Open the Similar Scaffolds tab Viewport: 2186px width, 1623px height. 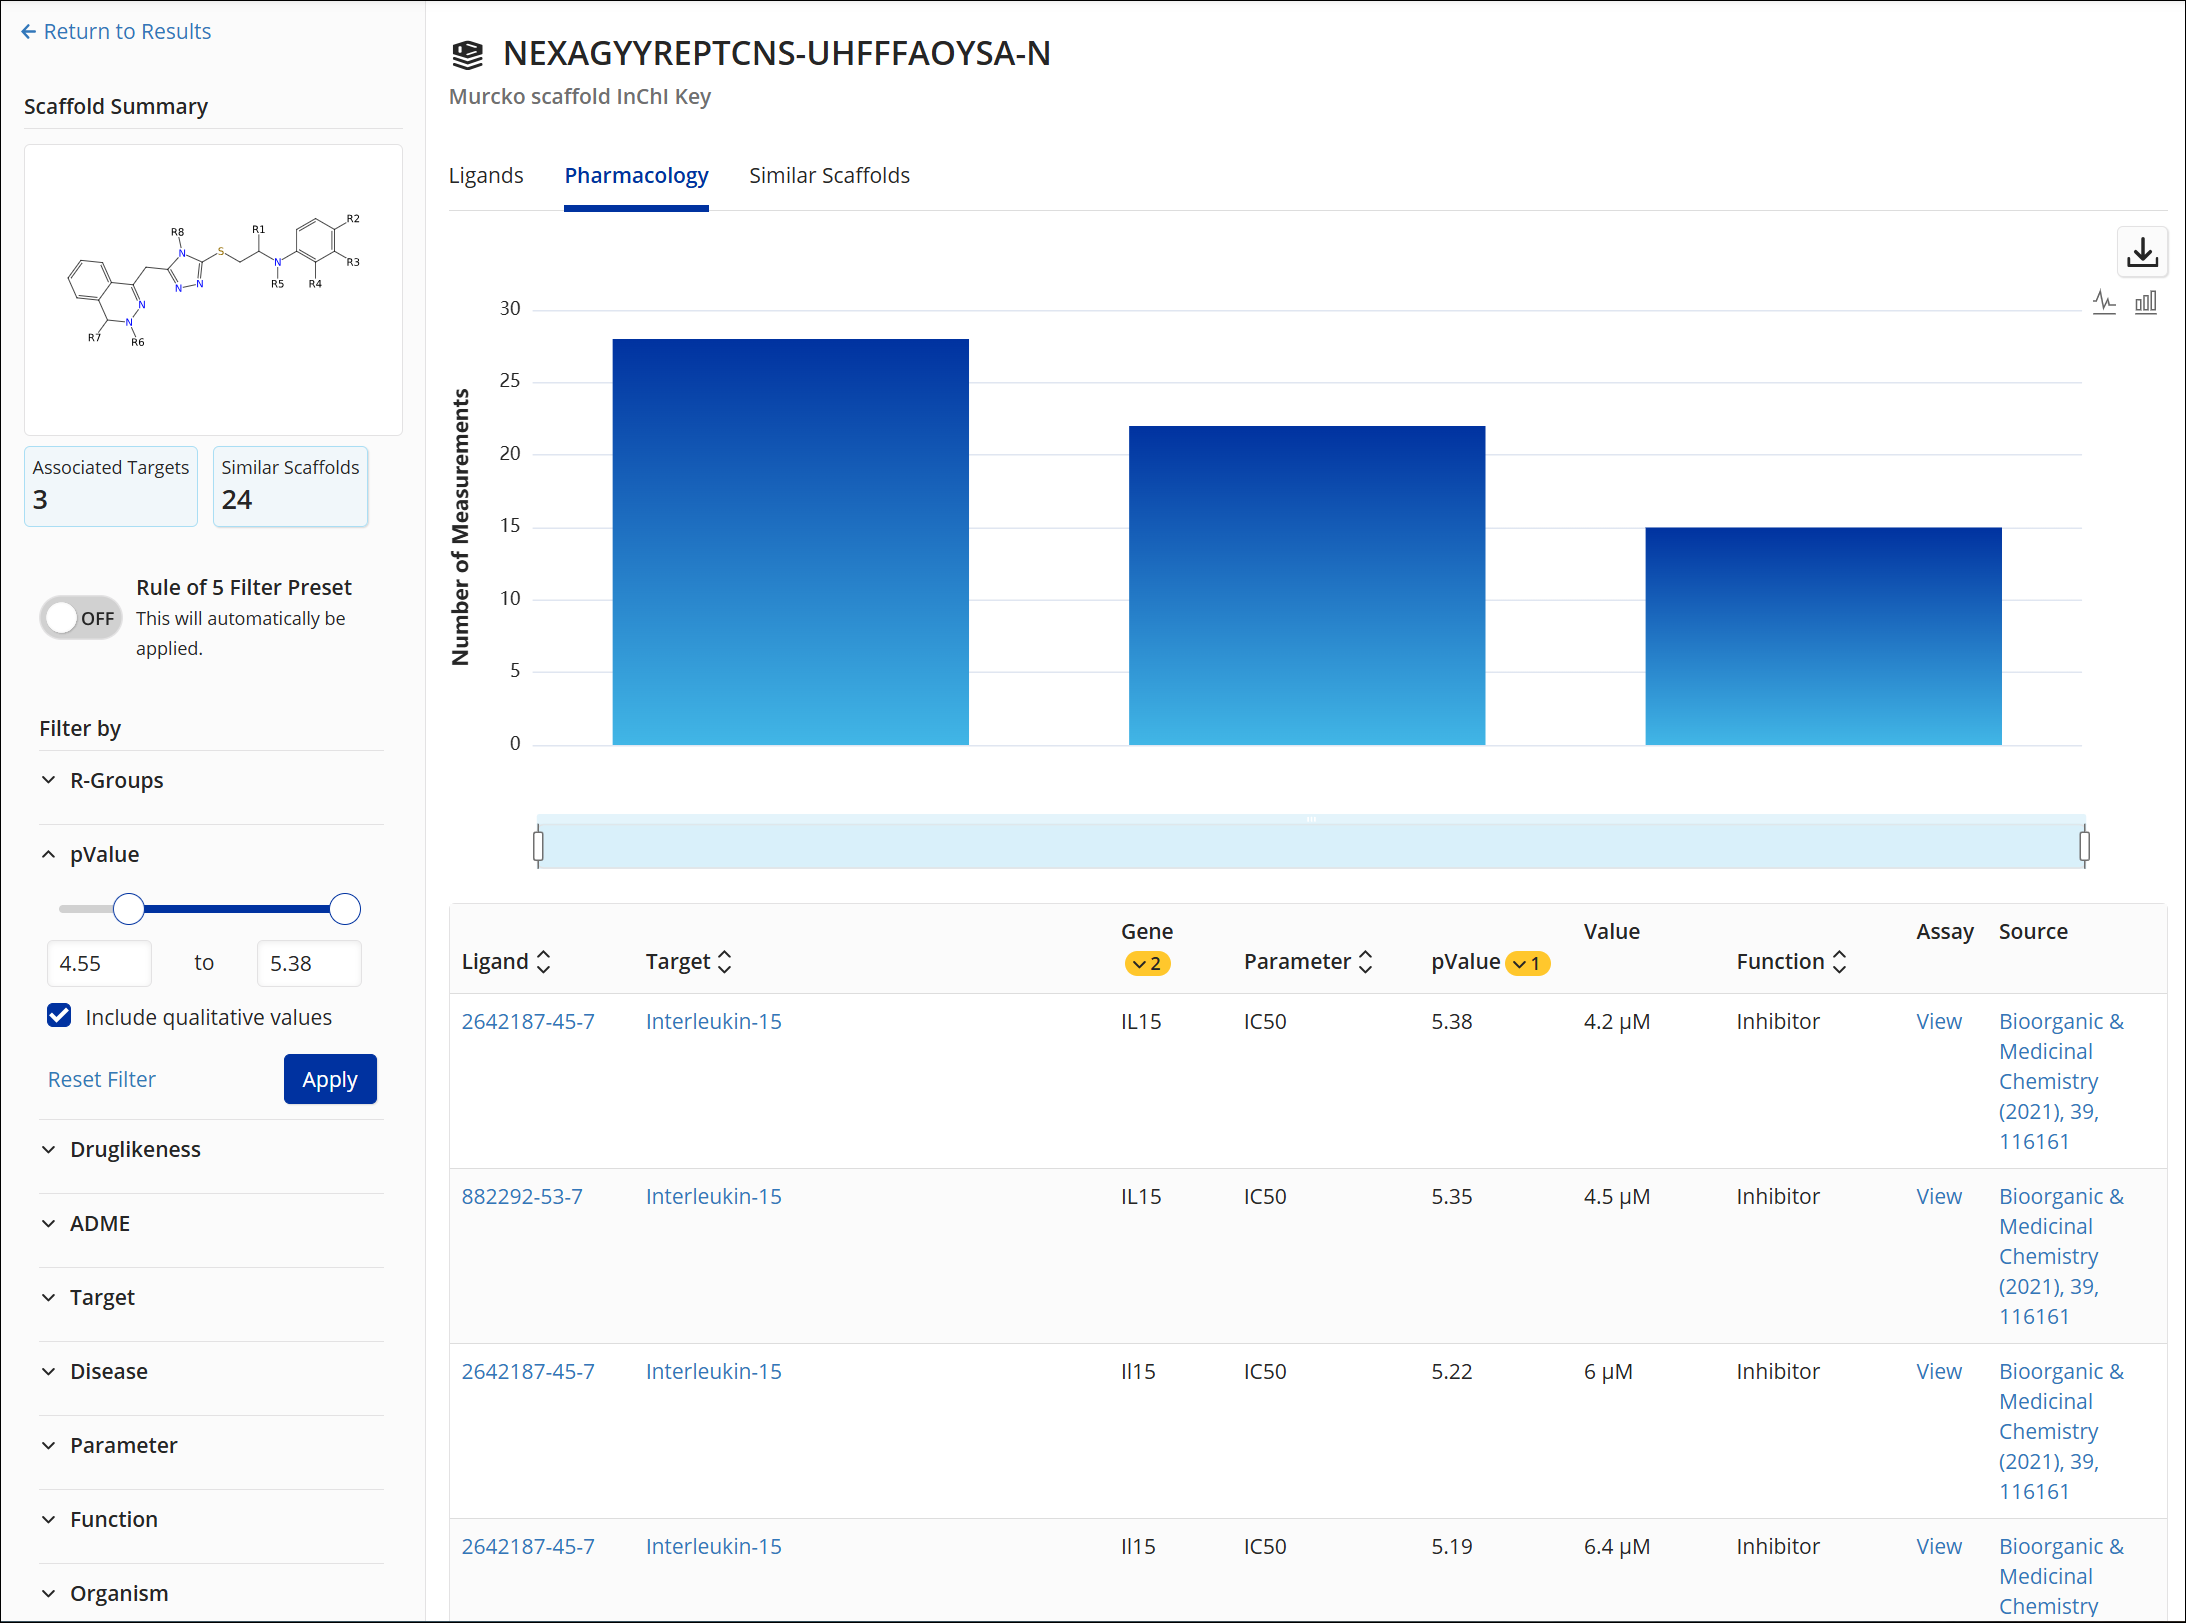click(x=829, y=176)
